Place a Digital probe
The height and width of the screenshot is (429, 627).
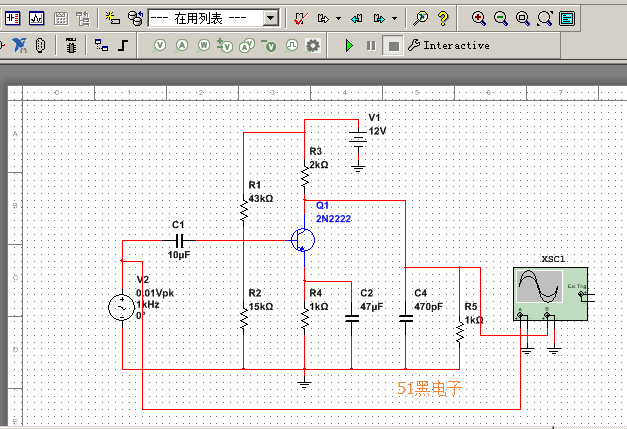[x=292, y=45]
